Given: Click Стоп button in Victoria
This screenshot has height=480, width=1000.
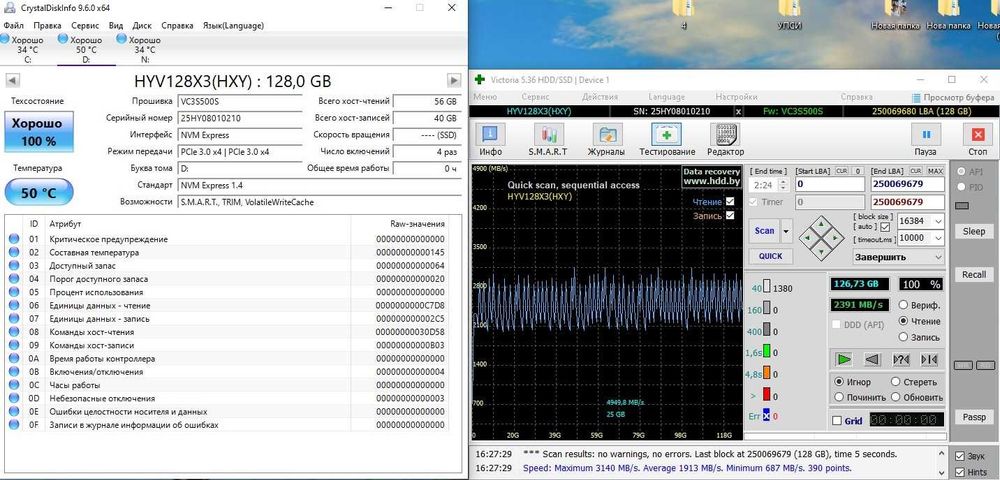Looking at the screenshot, I should click(x=978, y=140).
